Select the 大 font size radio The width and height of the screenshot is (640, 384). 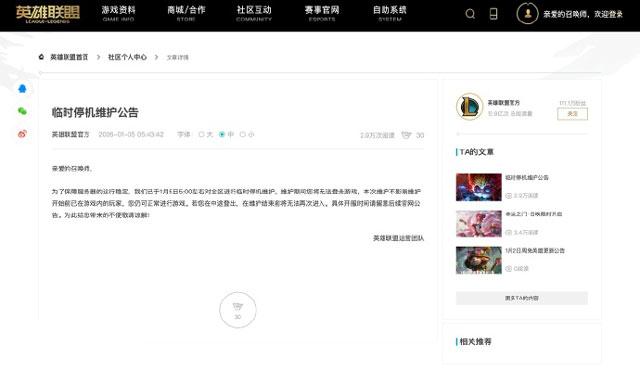tap(201, 134)
